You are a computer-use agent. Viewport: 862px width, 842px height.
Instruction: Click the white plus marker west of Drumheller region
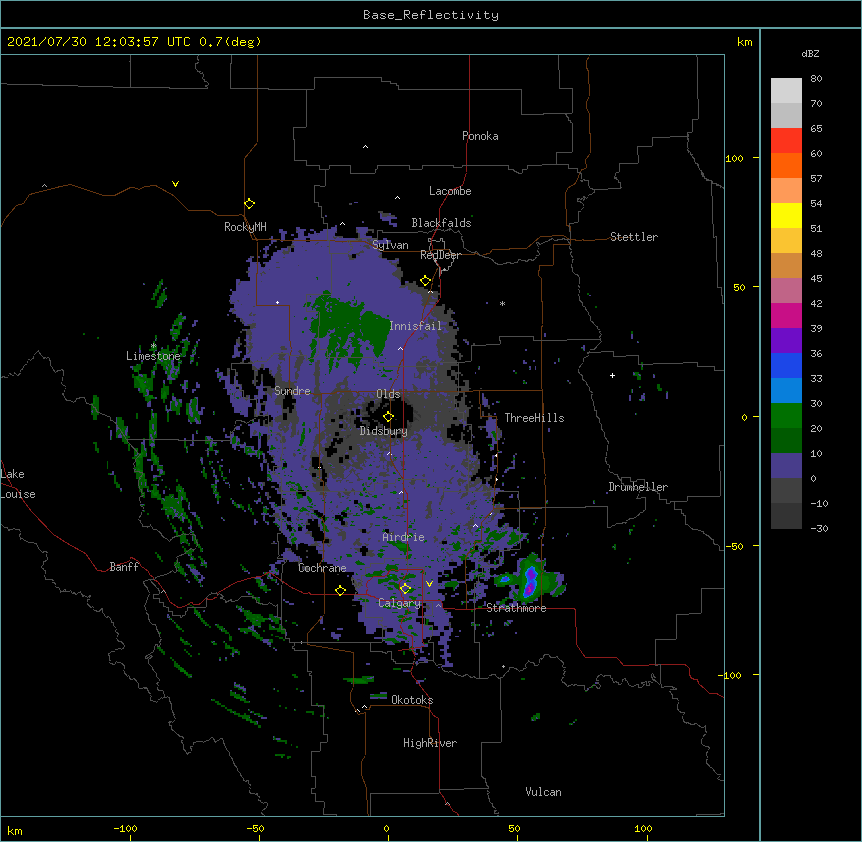(x=612, y=375)
